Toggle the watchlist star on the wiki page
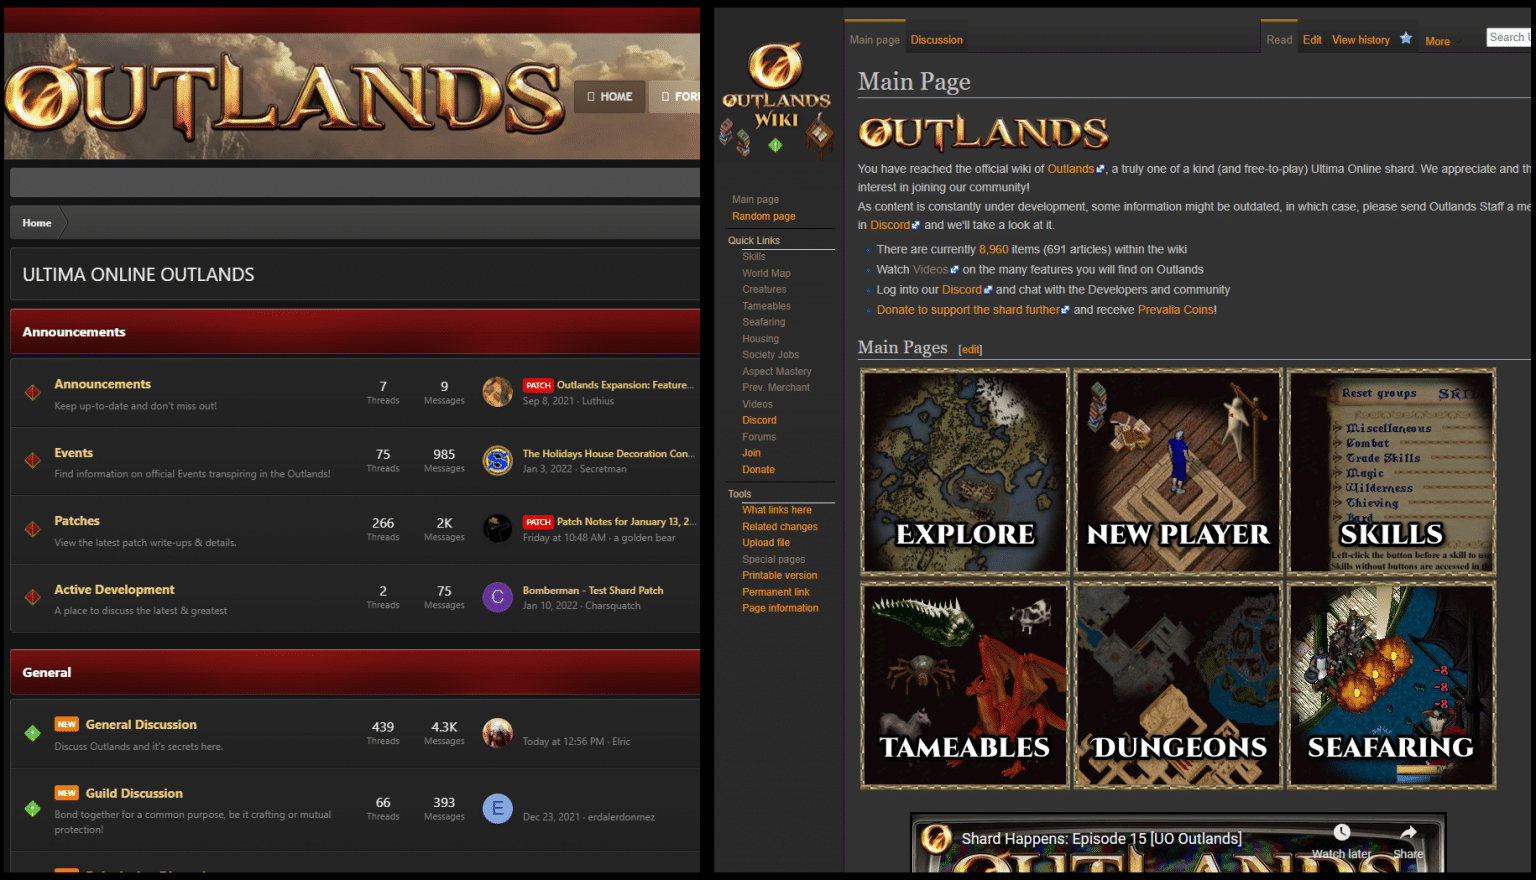 click(x=1406, y=37)
